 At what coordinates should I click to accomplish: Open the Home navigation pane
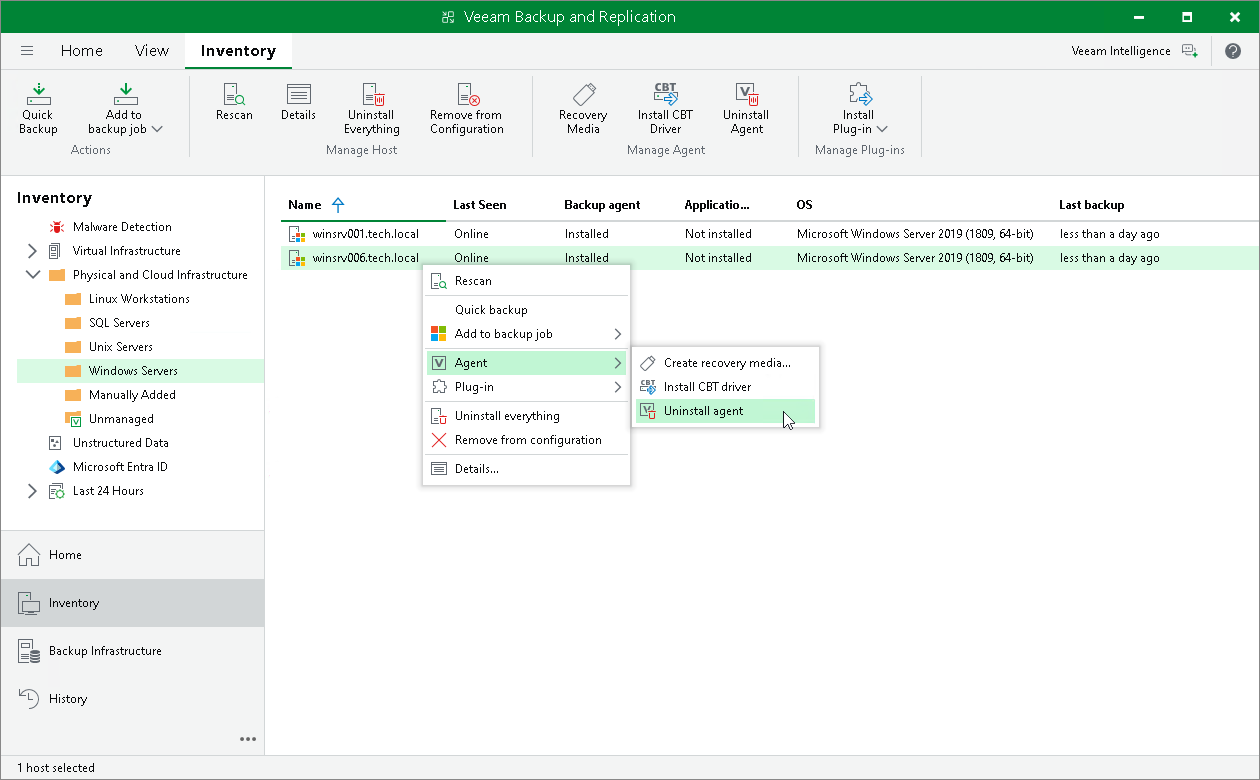pyautogui.click(x=132, y=555)
